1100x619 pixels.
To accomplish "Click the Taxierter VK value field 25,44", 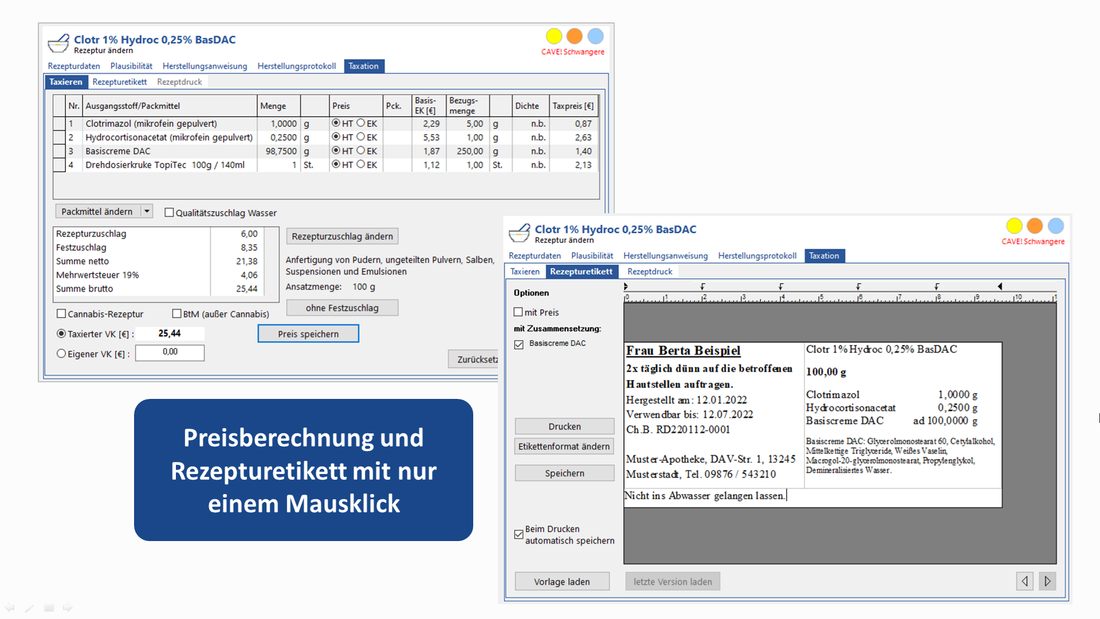I will coord(170,333).
